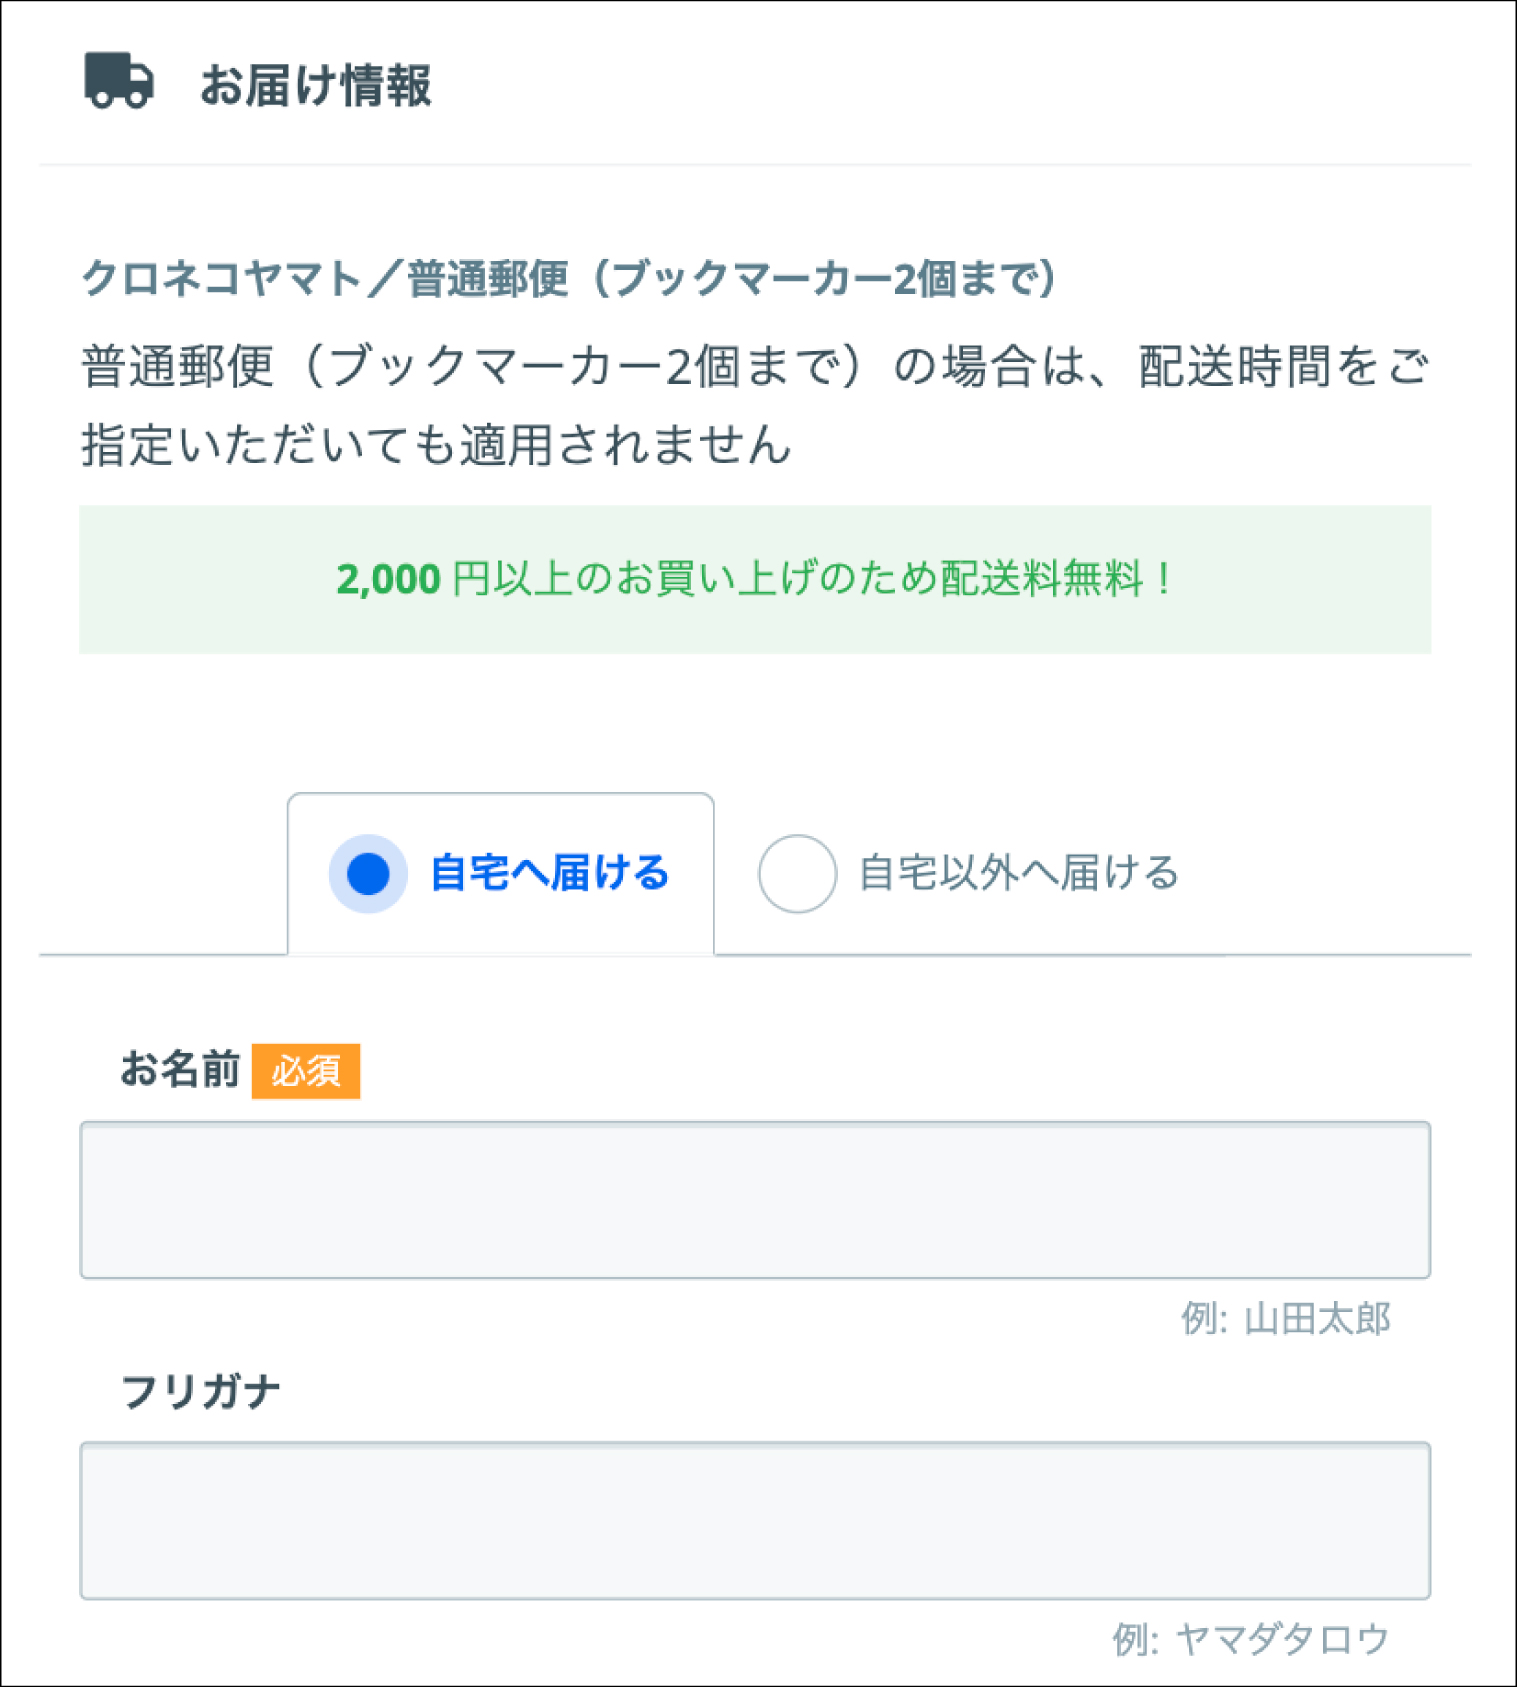Click the お名前 field label
The image size is (1517, 1687).
(x=180, y=1070)
